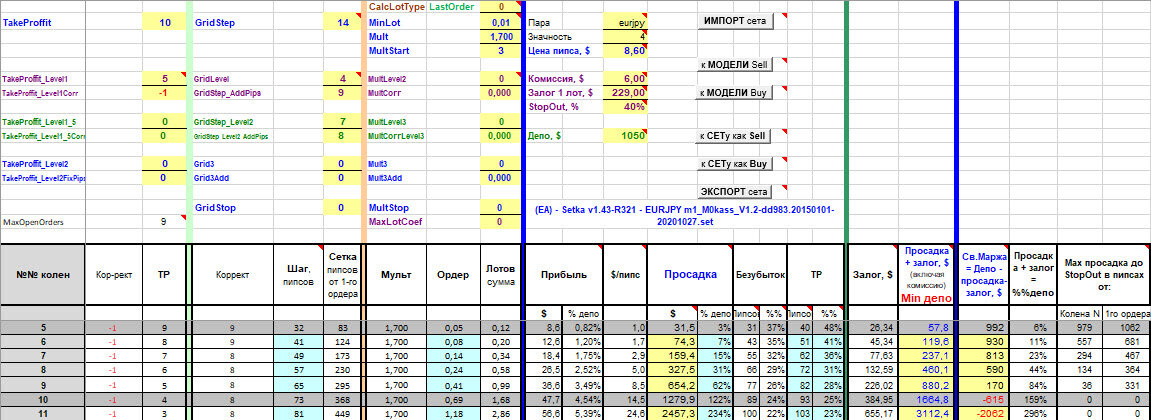Screen dimensions: 1151x420
Task: Click the к СЕТу как Buy button
Action: click(735, 164)
